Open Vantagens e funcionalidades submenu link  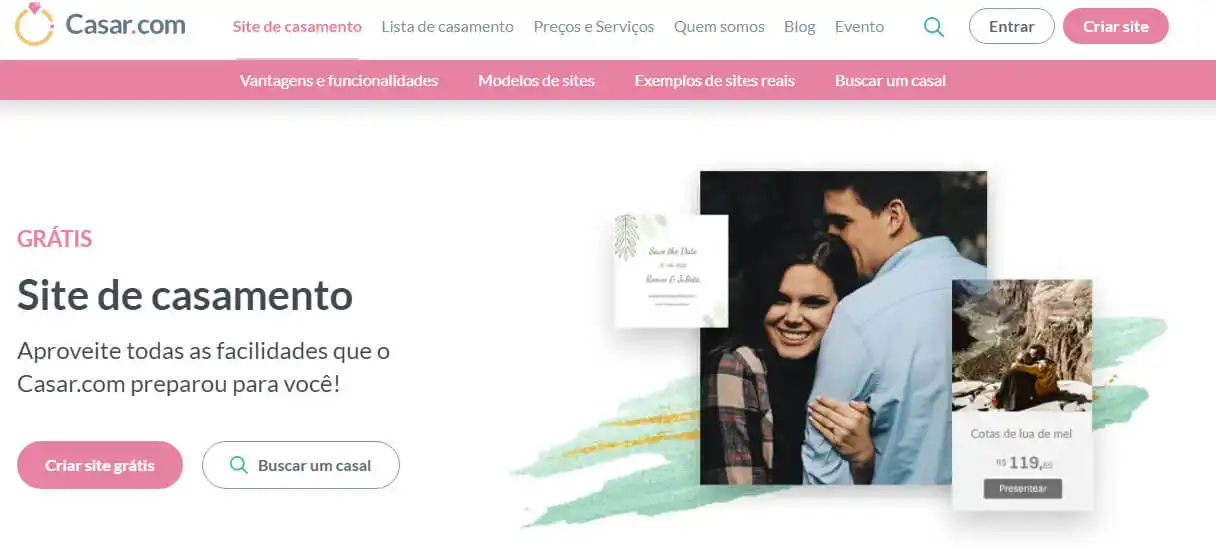[339, 80]
